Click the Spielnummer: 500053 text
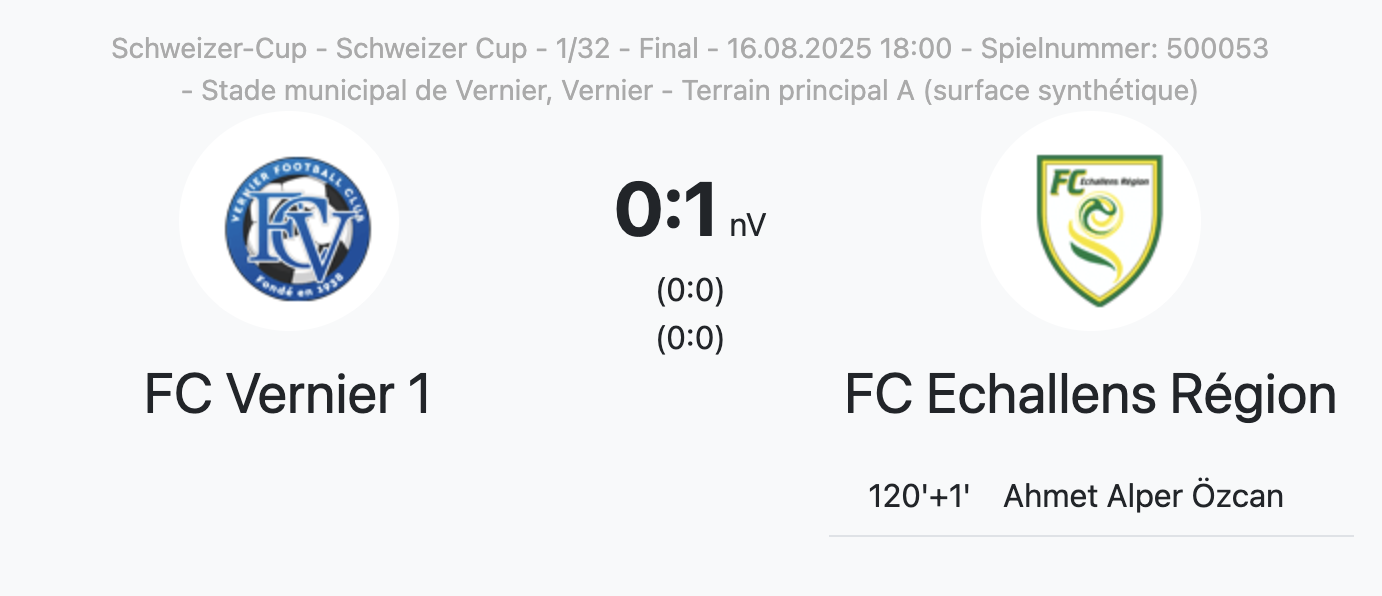The image size is (1382, 596). coord(1124,47)
